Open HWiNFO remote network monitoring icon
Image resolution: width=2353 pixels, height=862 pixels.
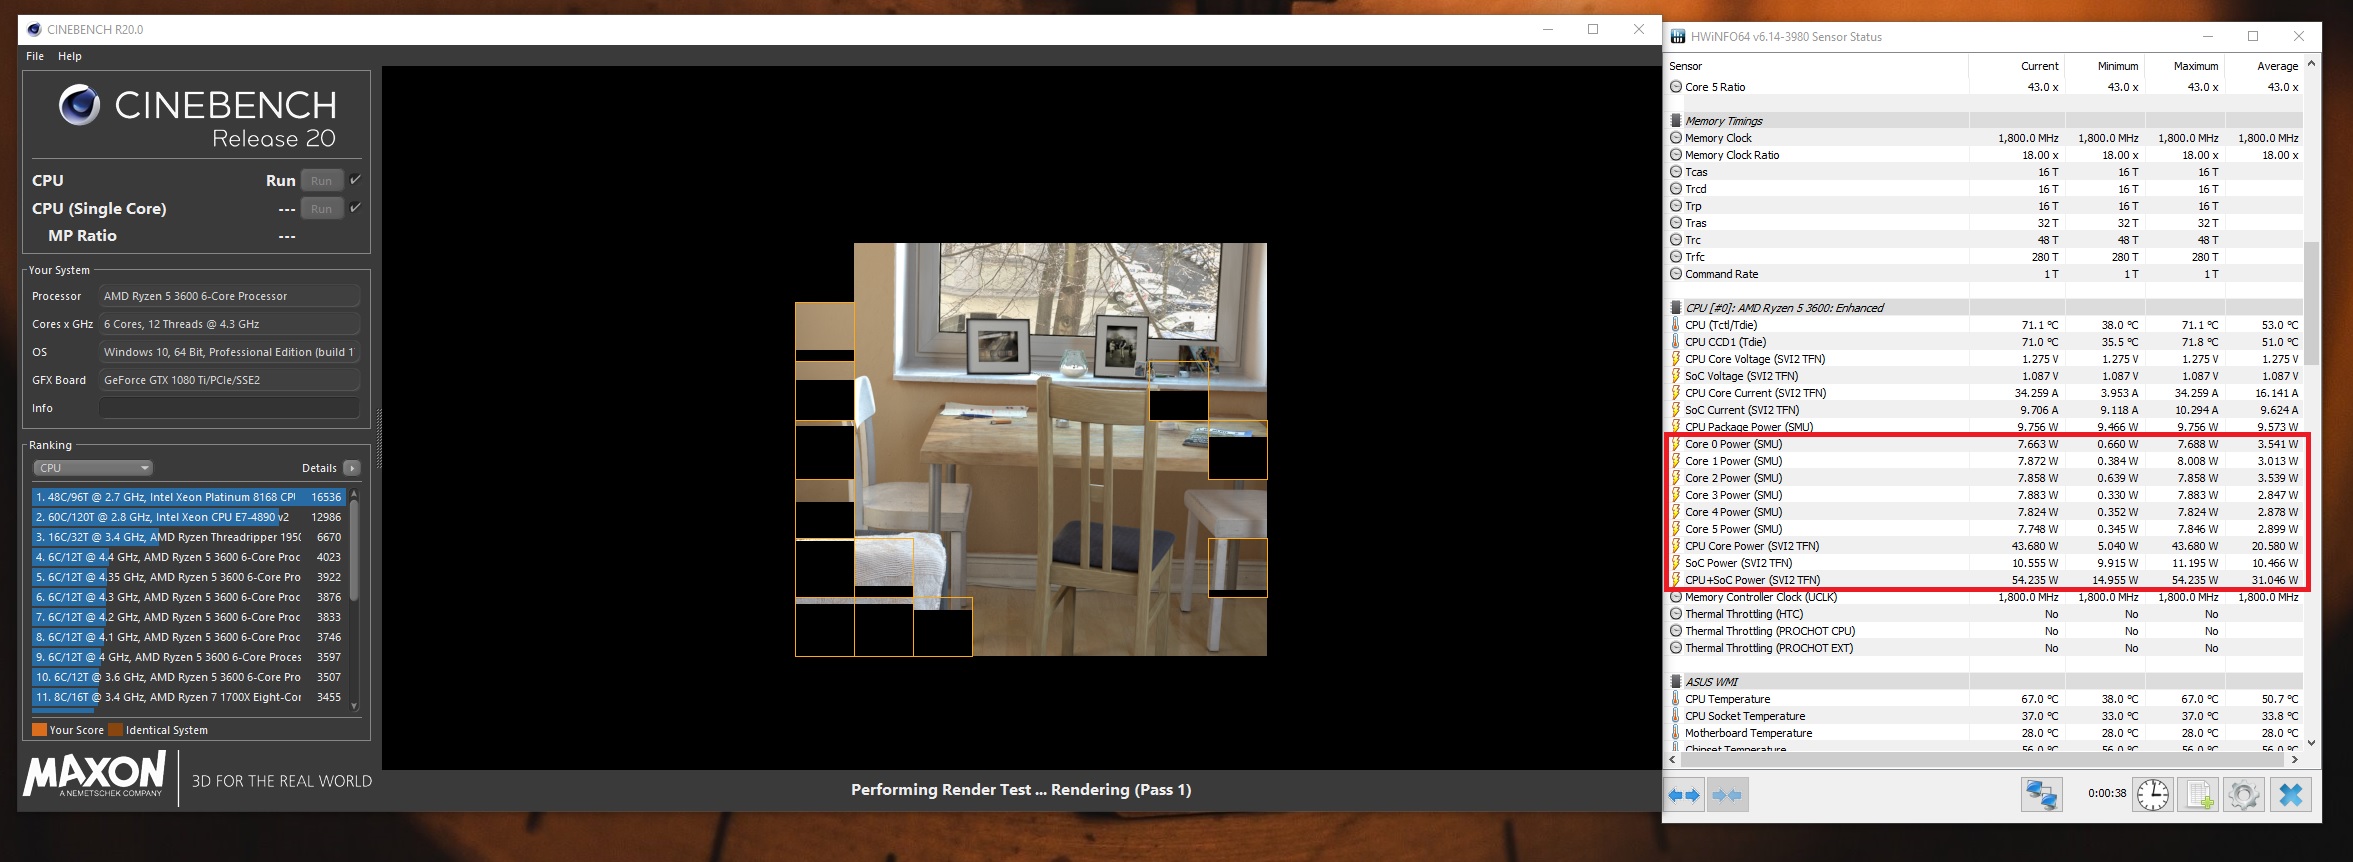pos(2041,795)
